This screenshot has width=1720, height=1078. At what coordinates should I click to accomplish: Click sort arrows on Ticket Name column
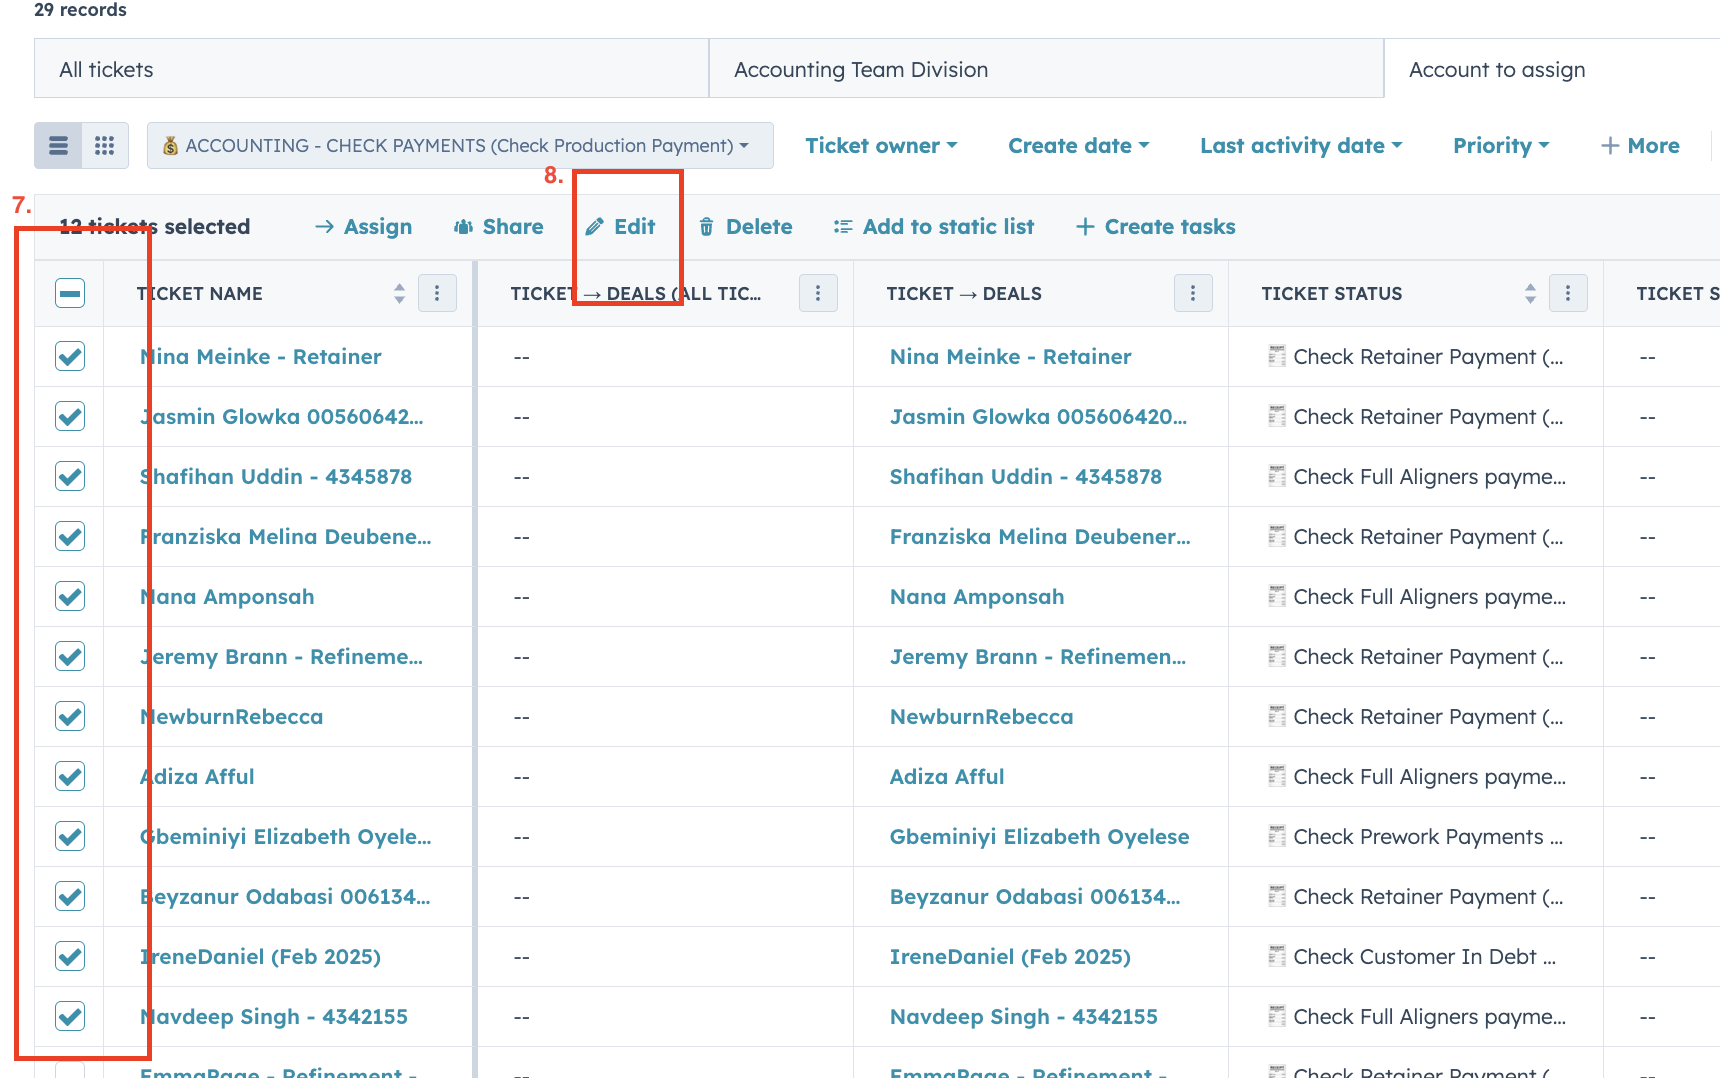[x=399, y=293]
